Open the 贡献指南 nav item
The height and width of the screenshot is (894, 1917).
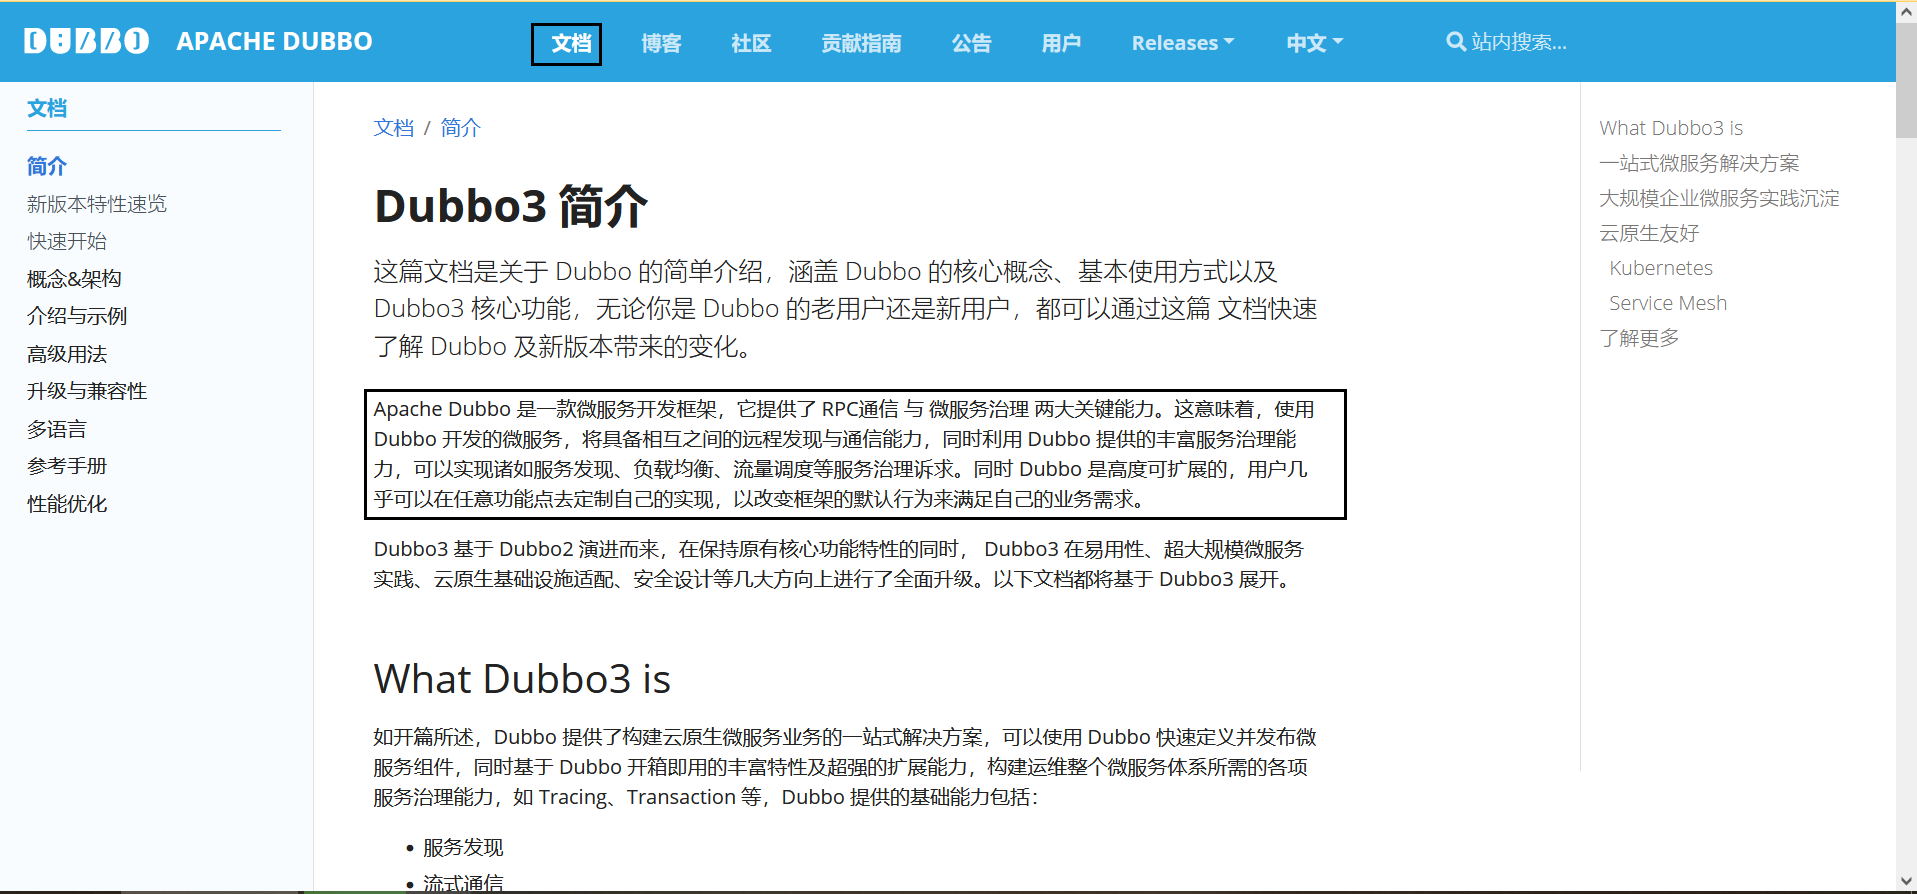[x=861, y=43]
